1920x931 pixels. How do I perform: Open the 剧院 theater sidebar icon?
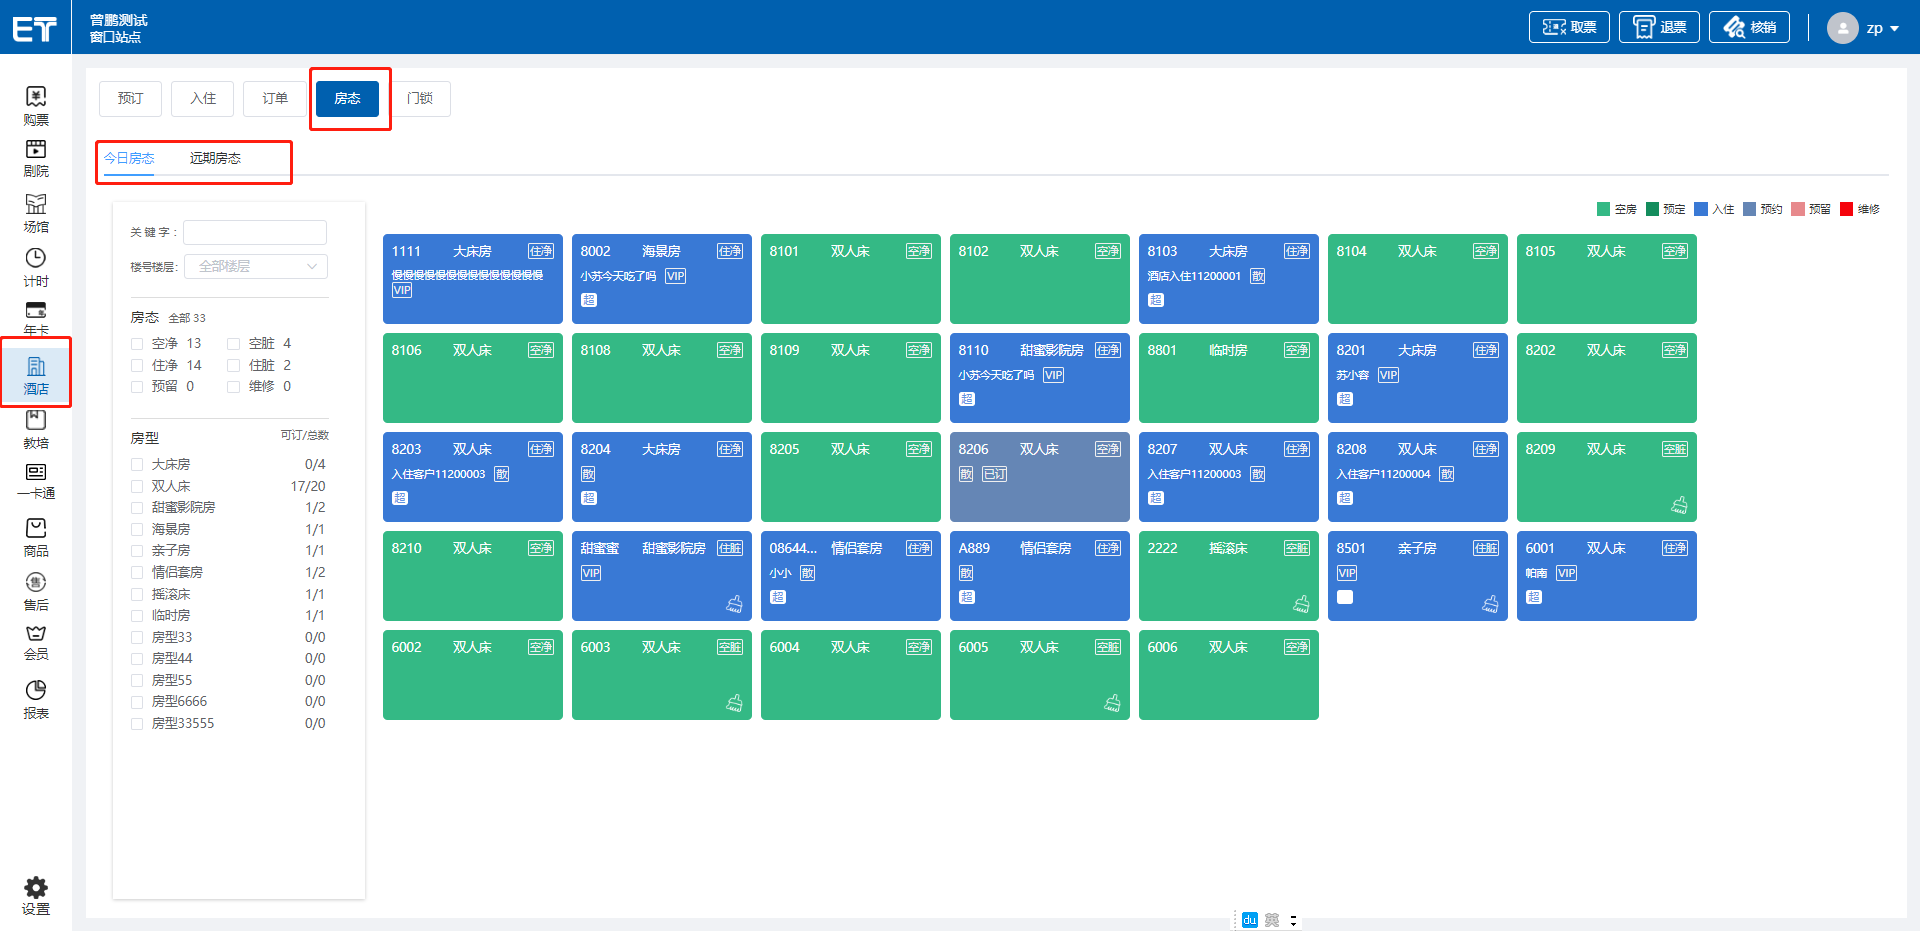coord(36,158)
